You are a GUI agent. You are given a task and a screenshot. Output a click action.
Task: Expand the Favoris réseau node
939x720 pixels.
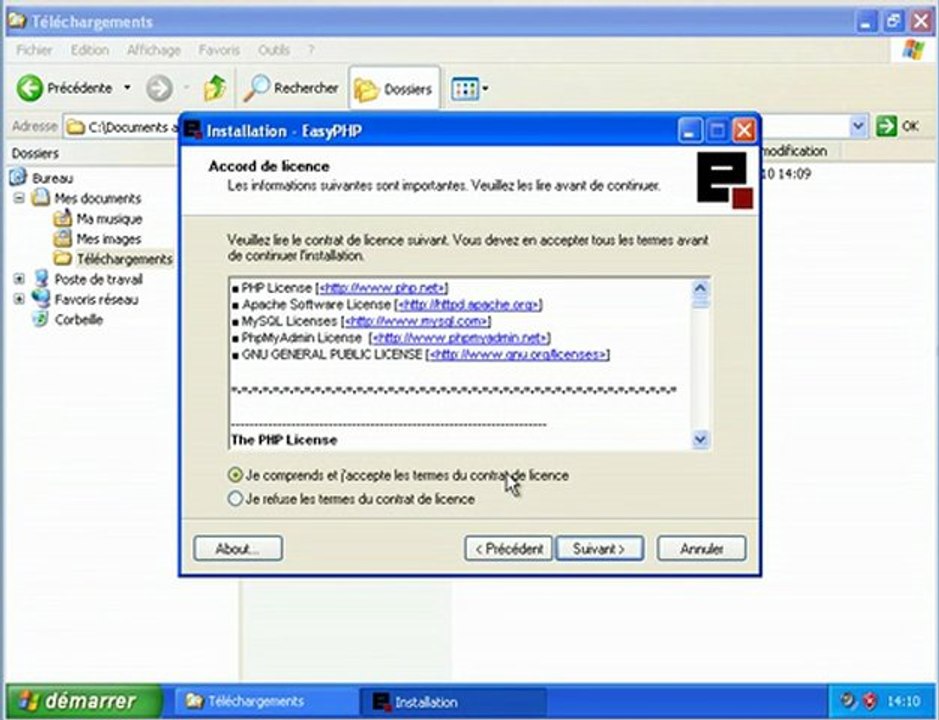(x=19, y=299)
